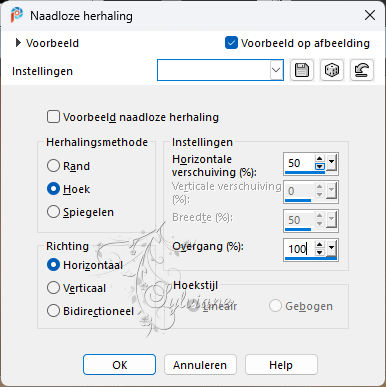This screenshot has height=387, width=386.
Task: Uncheck Voorbeeld op afbeelding
Action: click(x=231, y=43)
